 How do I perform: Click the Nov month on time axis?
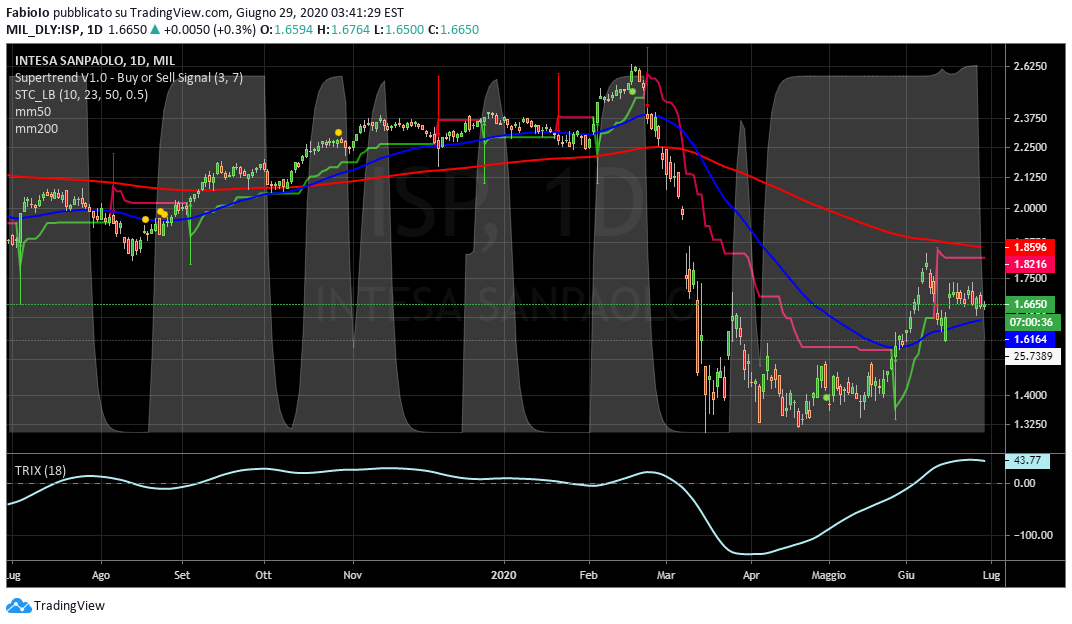353,575
